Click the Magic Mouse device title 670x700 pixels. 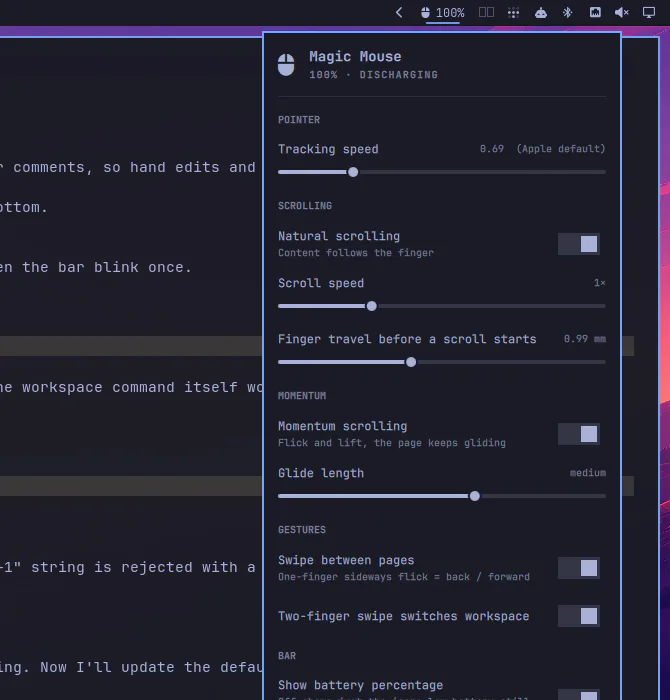(355, 57)
